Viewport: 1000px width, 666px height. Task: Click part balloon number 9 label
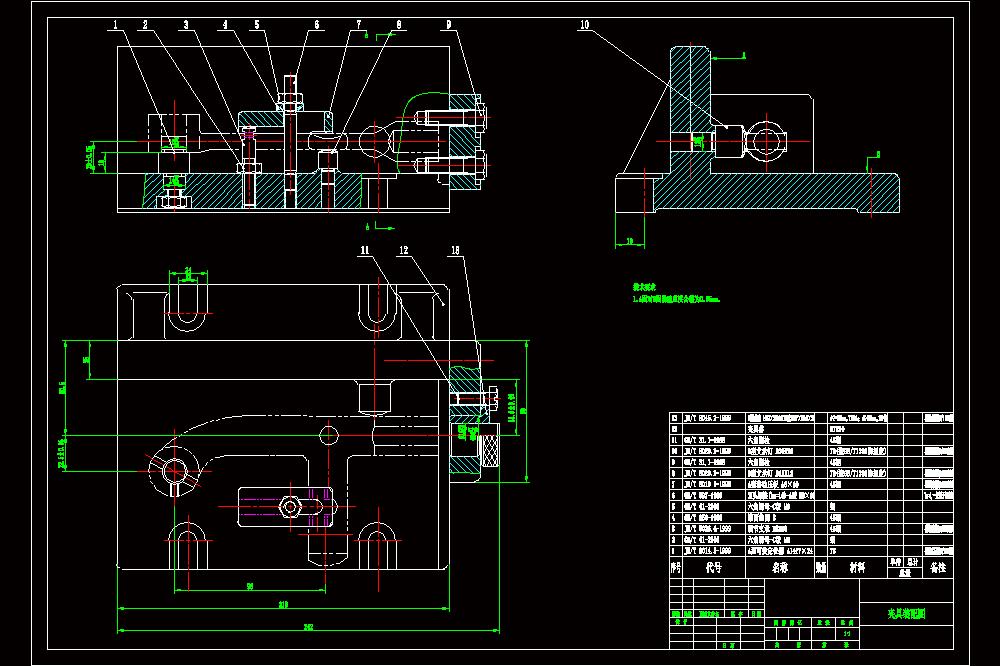point(449,25)
